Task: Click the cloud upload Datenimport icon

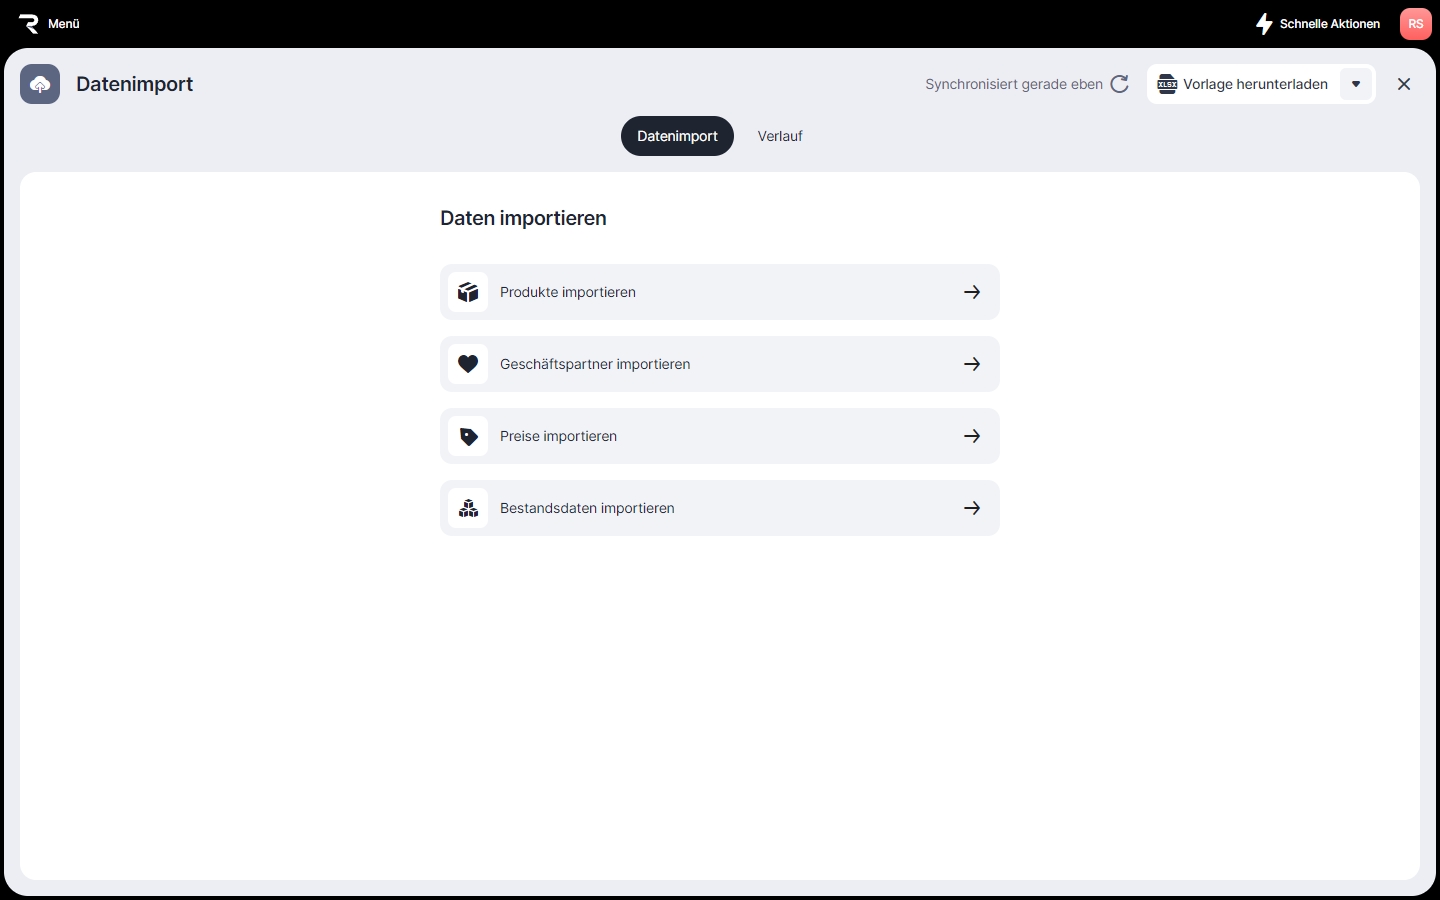Action: pos(40,84)
